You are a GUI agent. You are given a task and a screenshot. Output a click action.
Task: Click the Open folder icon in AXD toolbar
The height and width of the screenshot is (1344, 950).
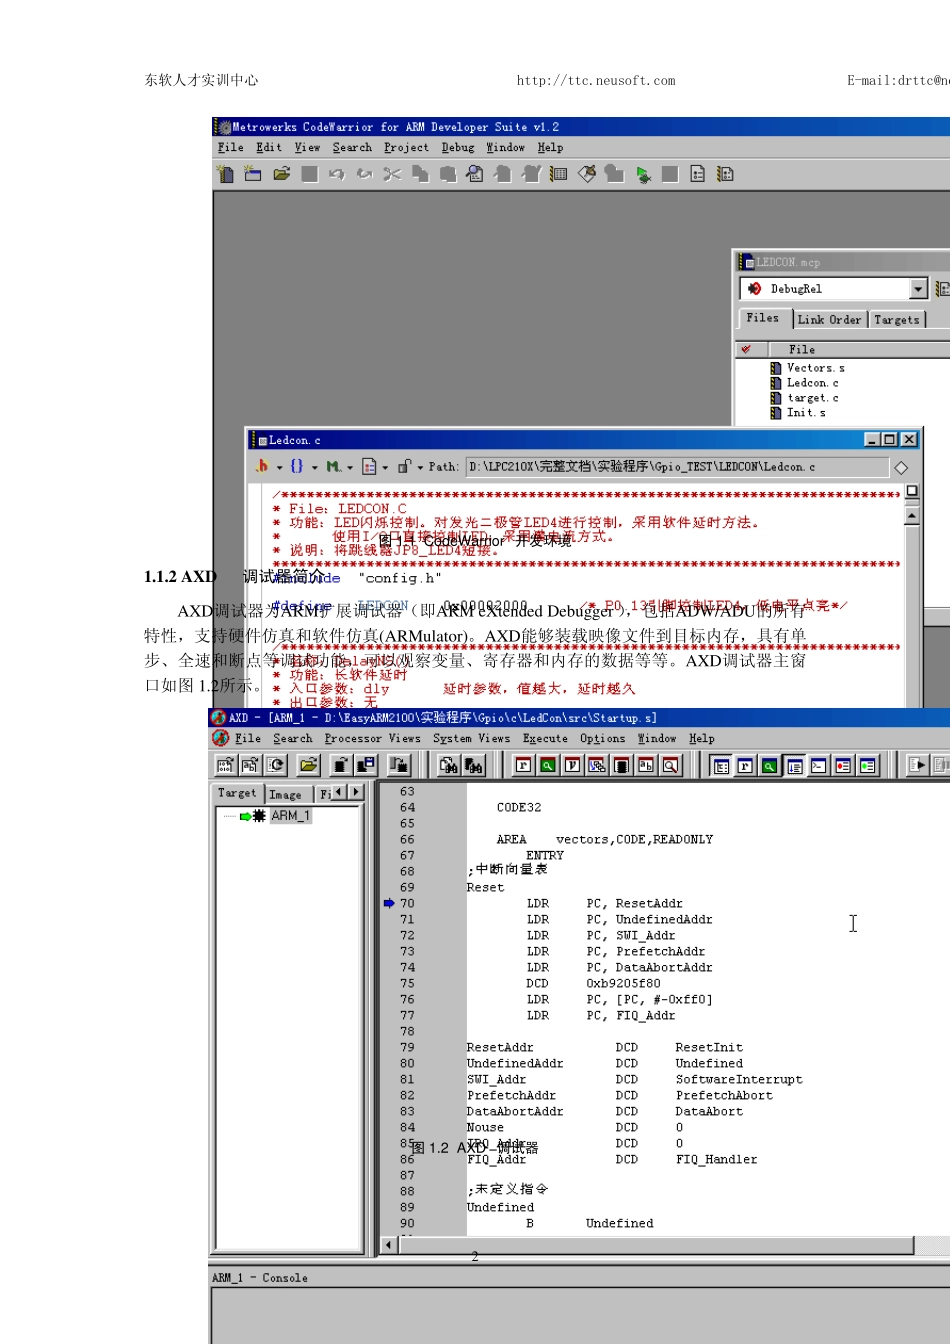309,765
